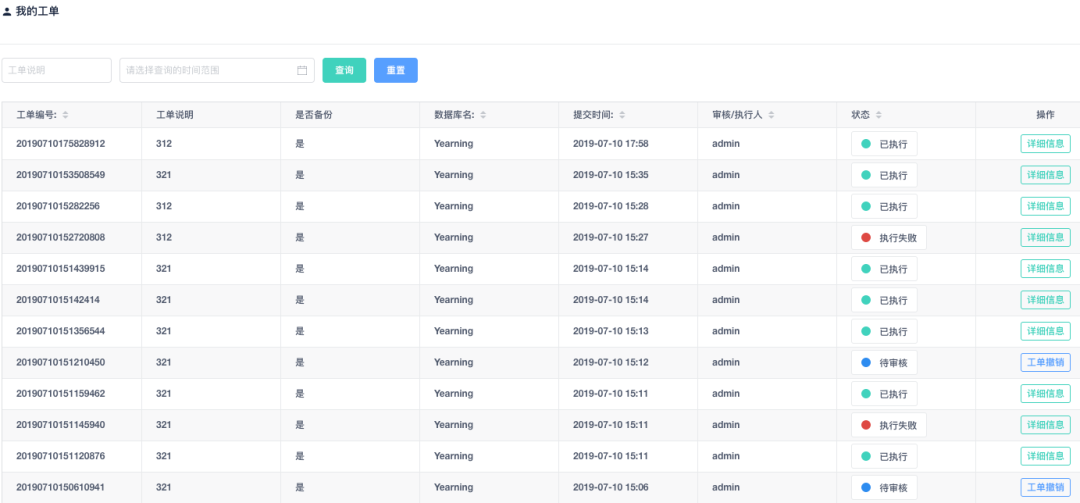This screenshot has height=503, width=1080.
Task: Select order number 20190710151159462
Action: pos(61,393)
